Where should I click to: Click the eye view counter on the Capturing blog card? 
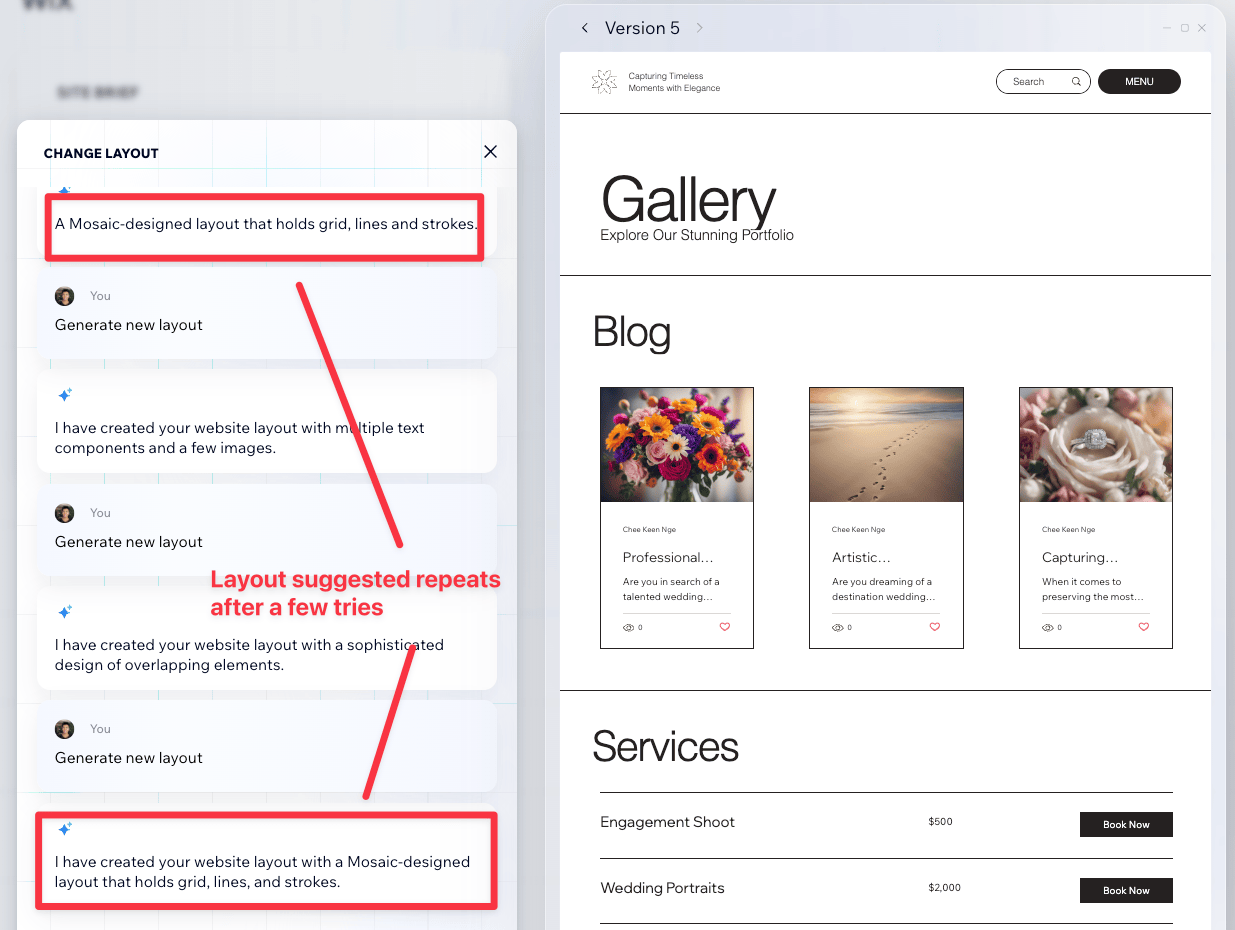(1049, 627)
